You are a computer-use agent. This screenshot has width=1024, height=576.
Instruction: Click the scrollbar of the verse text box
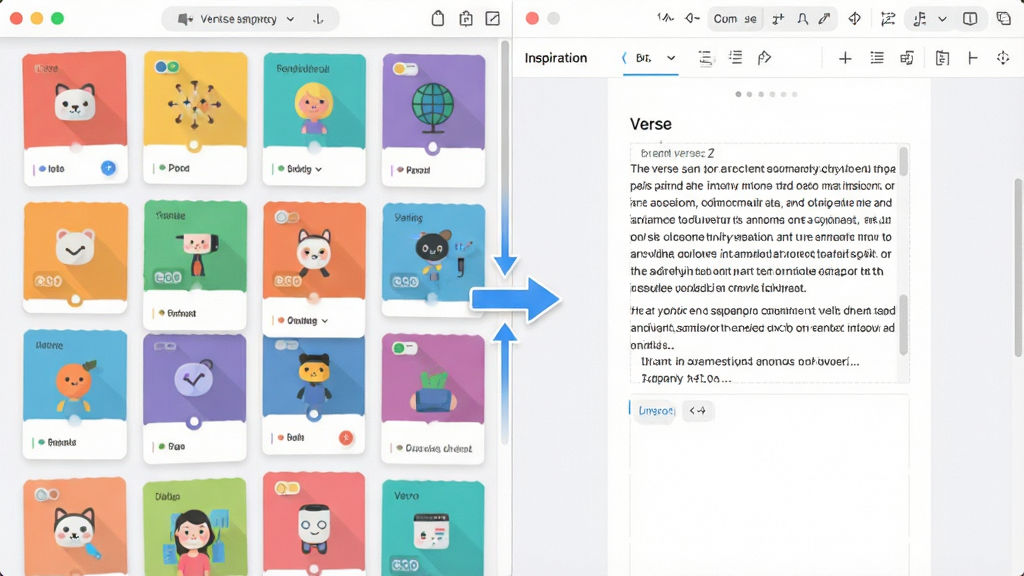904,264
